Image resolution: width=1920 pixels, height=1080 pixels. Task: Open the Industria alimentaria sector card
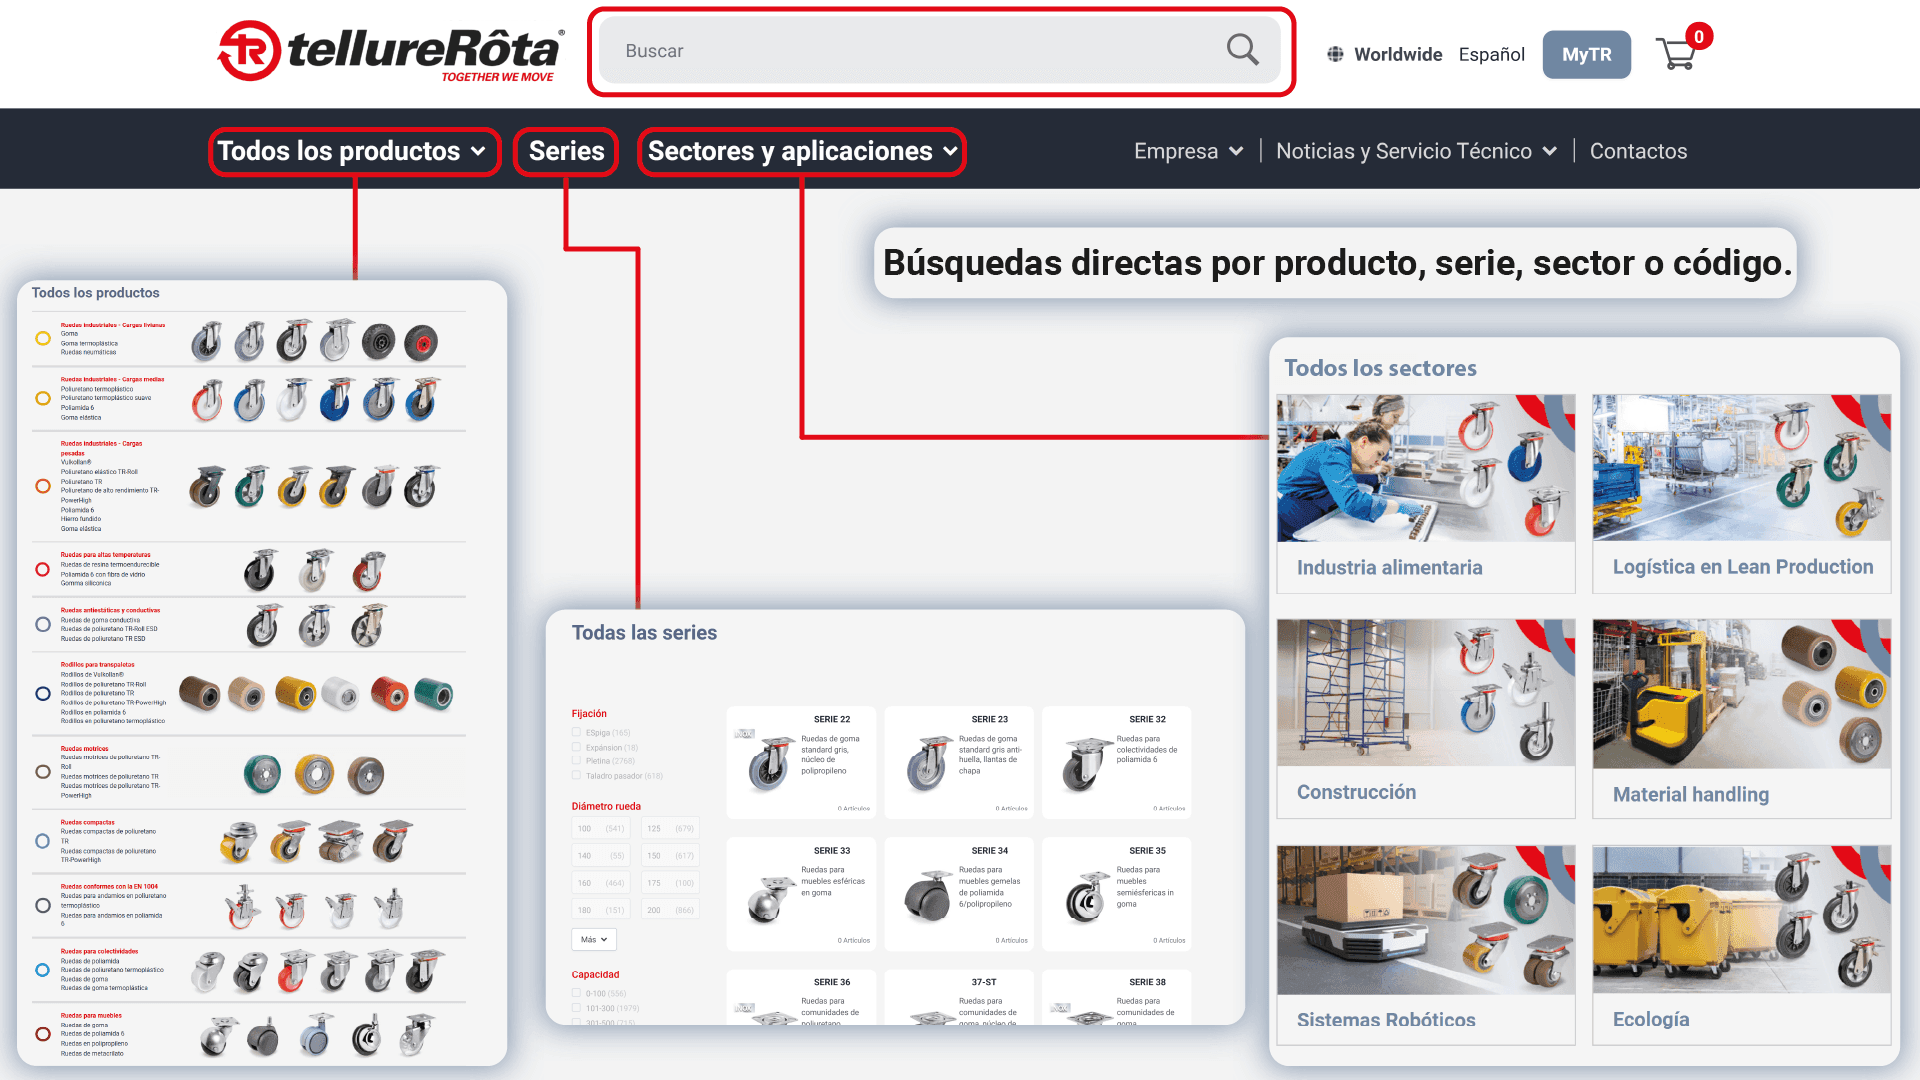coord(1426,493)
